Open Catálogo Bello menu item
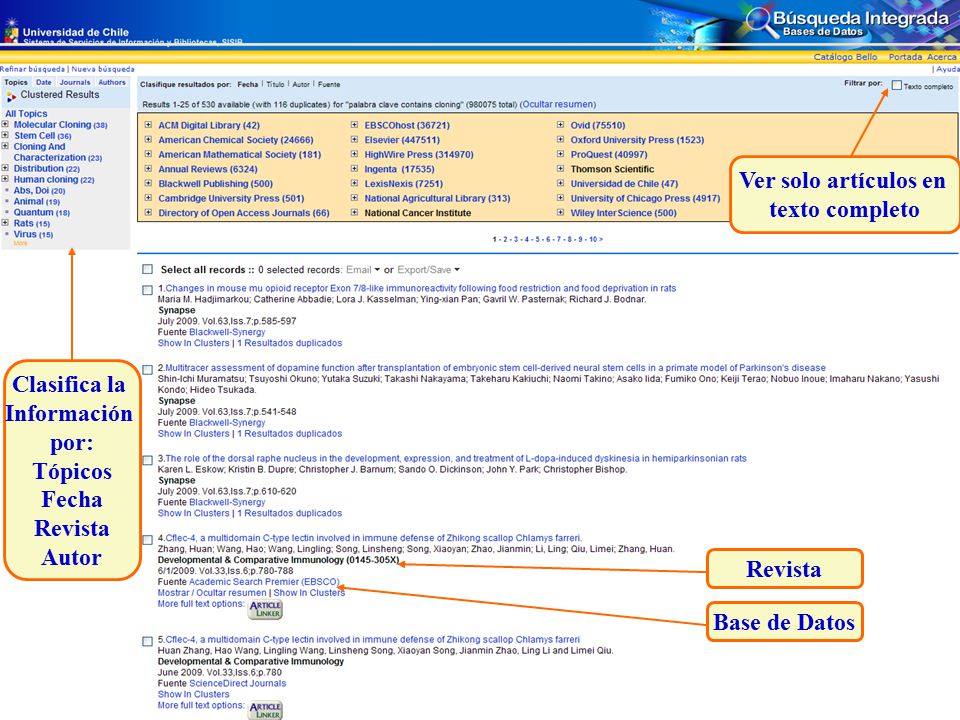This screenshot has height=720, width=960. pyautogui.click(x=845, y=57)
